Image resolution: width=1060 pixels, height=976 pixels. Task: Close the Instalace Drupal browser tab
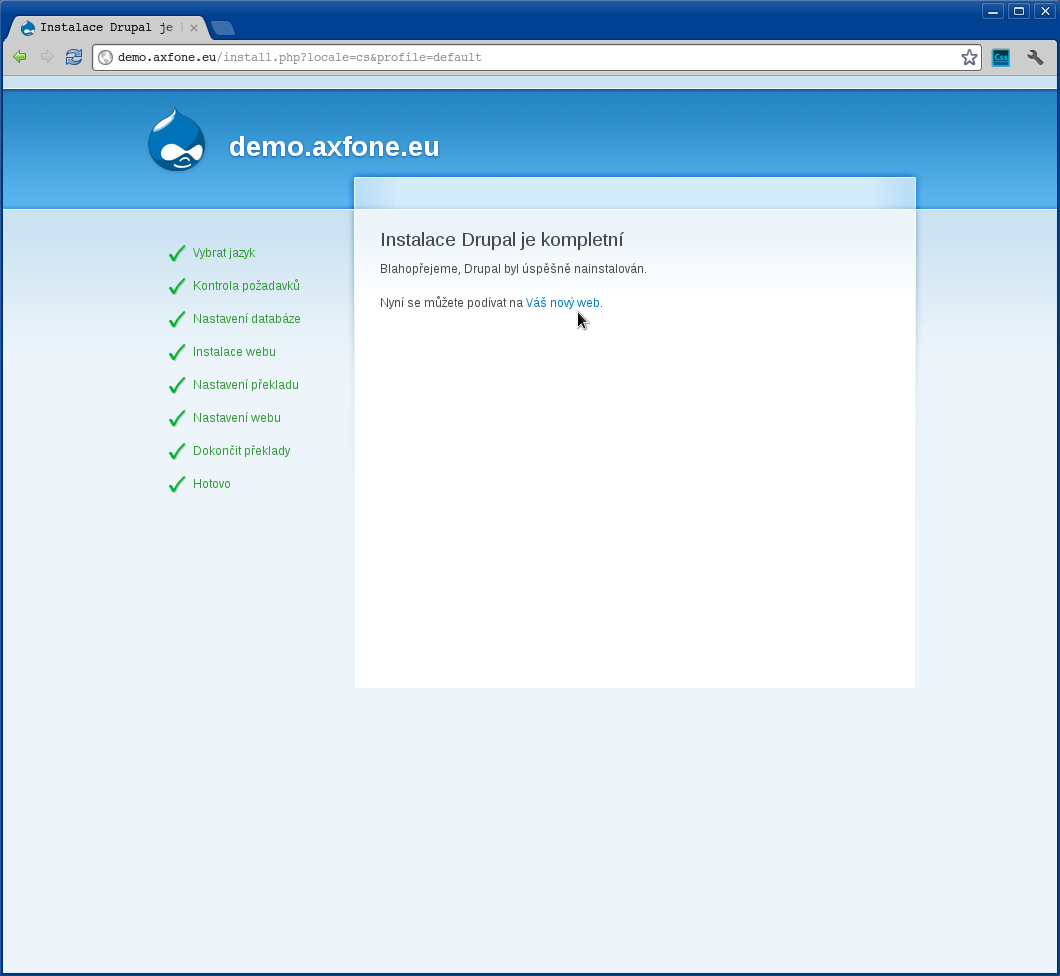(194, 28)
